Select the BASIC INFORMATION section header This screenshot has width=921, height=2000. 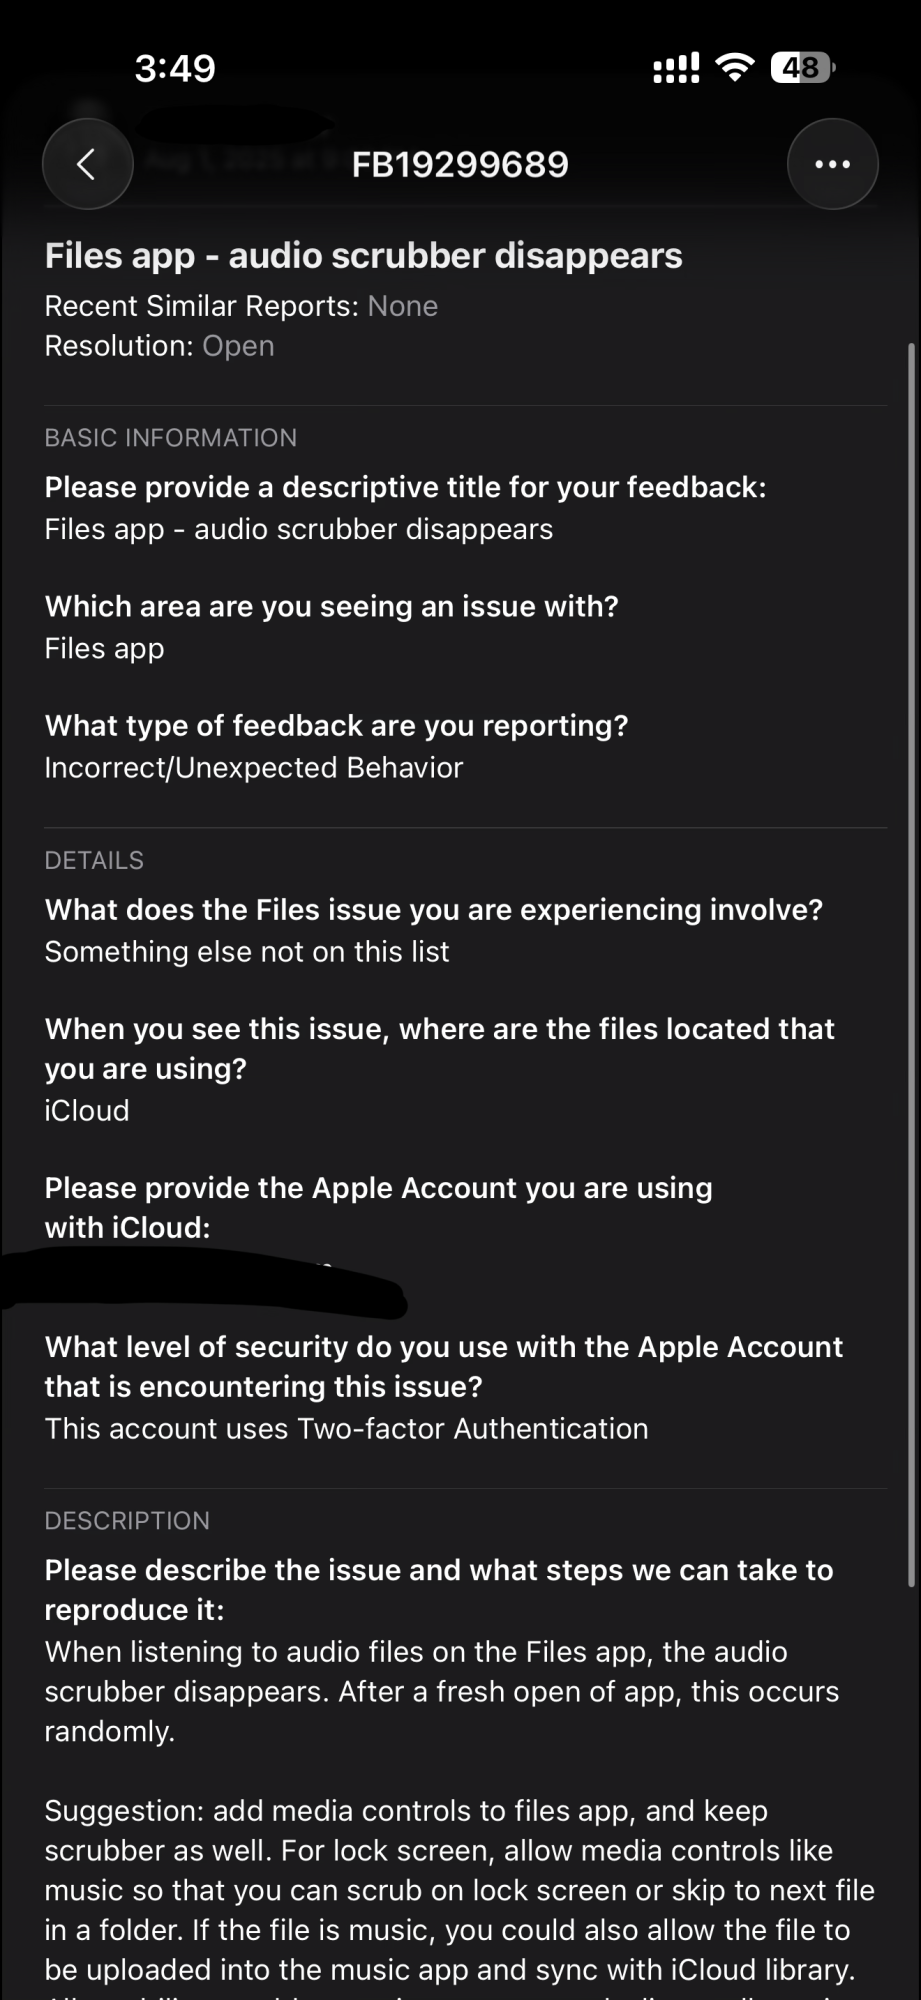pos(170,438)
